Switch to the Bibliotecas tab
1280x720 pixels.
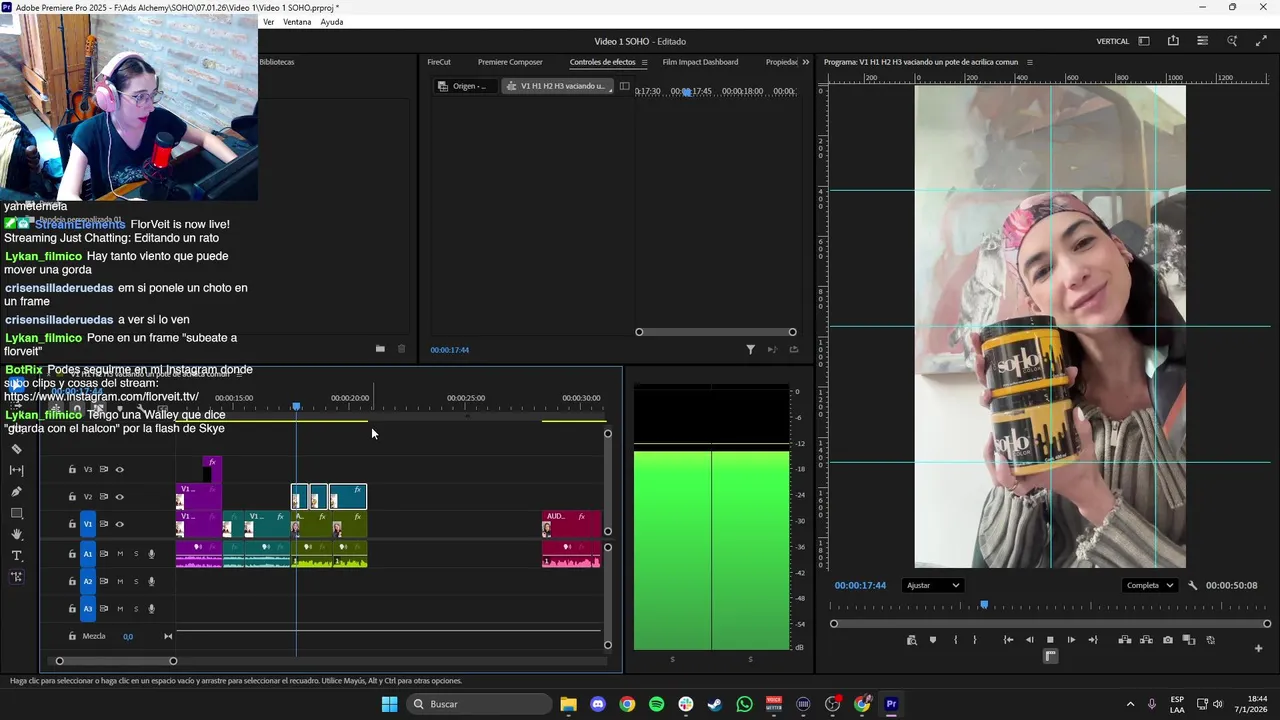point(277,62)
